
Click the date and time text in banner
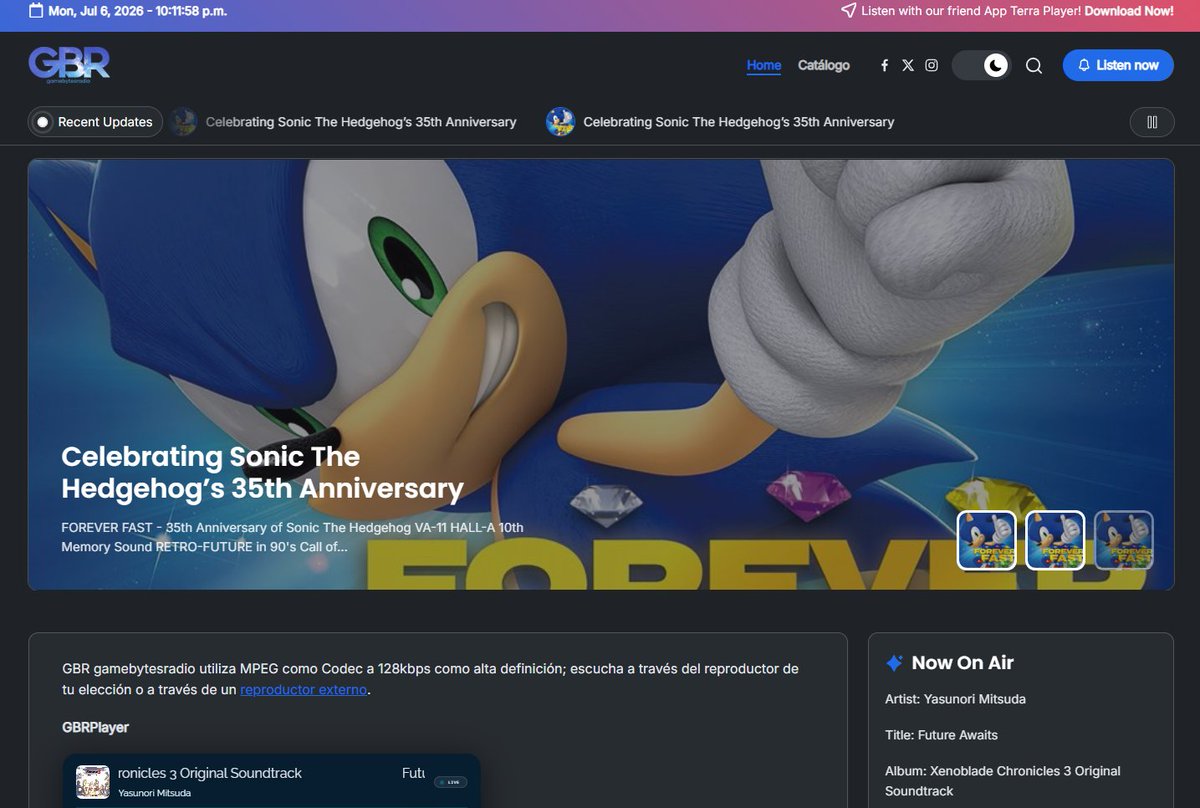[137, 11]
